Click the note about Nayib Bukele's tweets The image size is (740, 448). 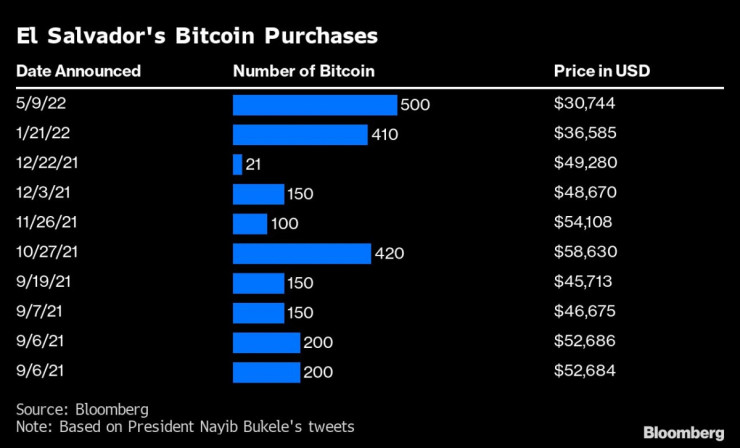click(185, 428)
